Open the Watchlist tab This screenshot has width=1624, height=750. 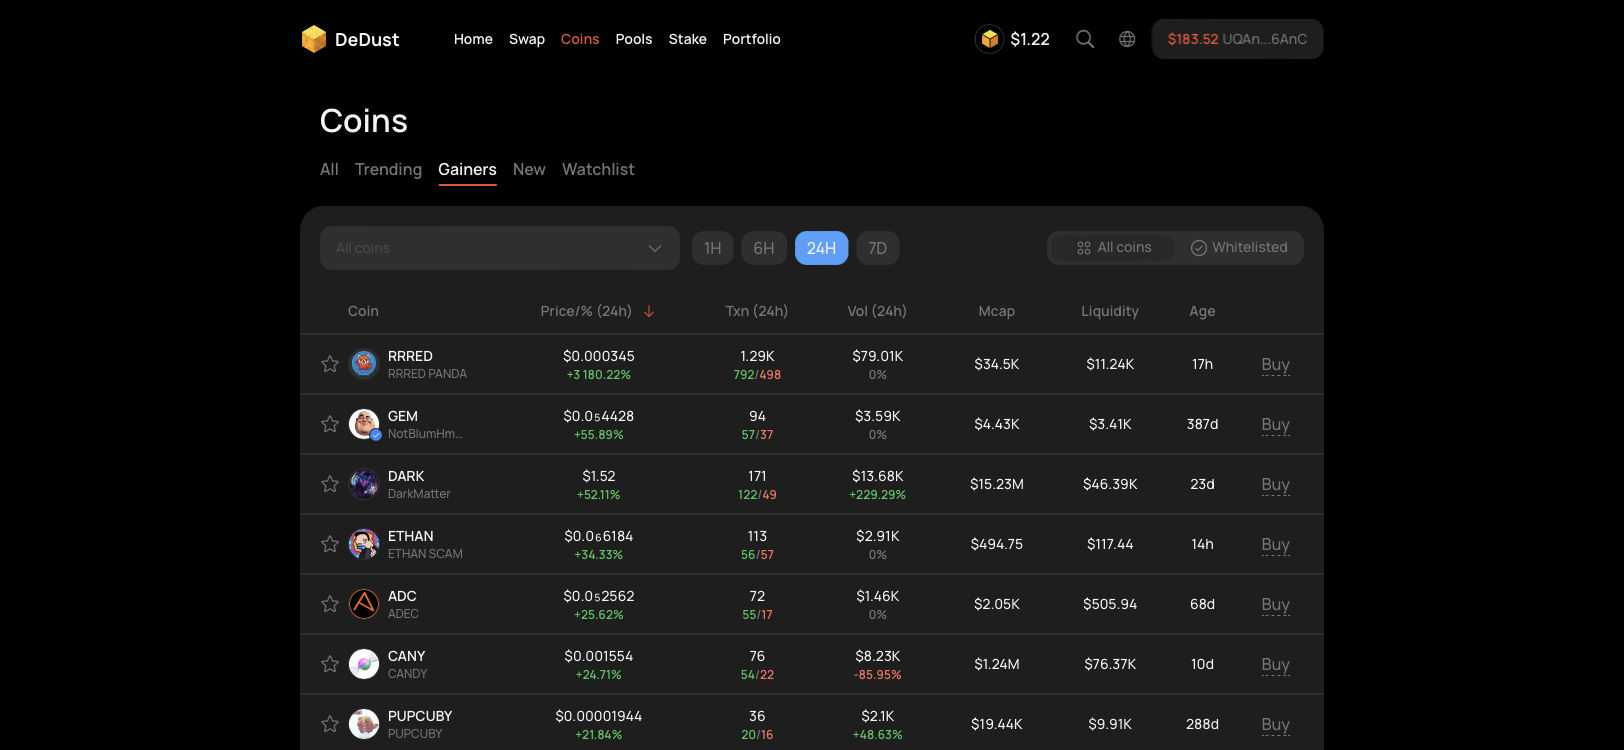tap(598, 169)
